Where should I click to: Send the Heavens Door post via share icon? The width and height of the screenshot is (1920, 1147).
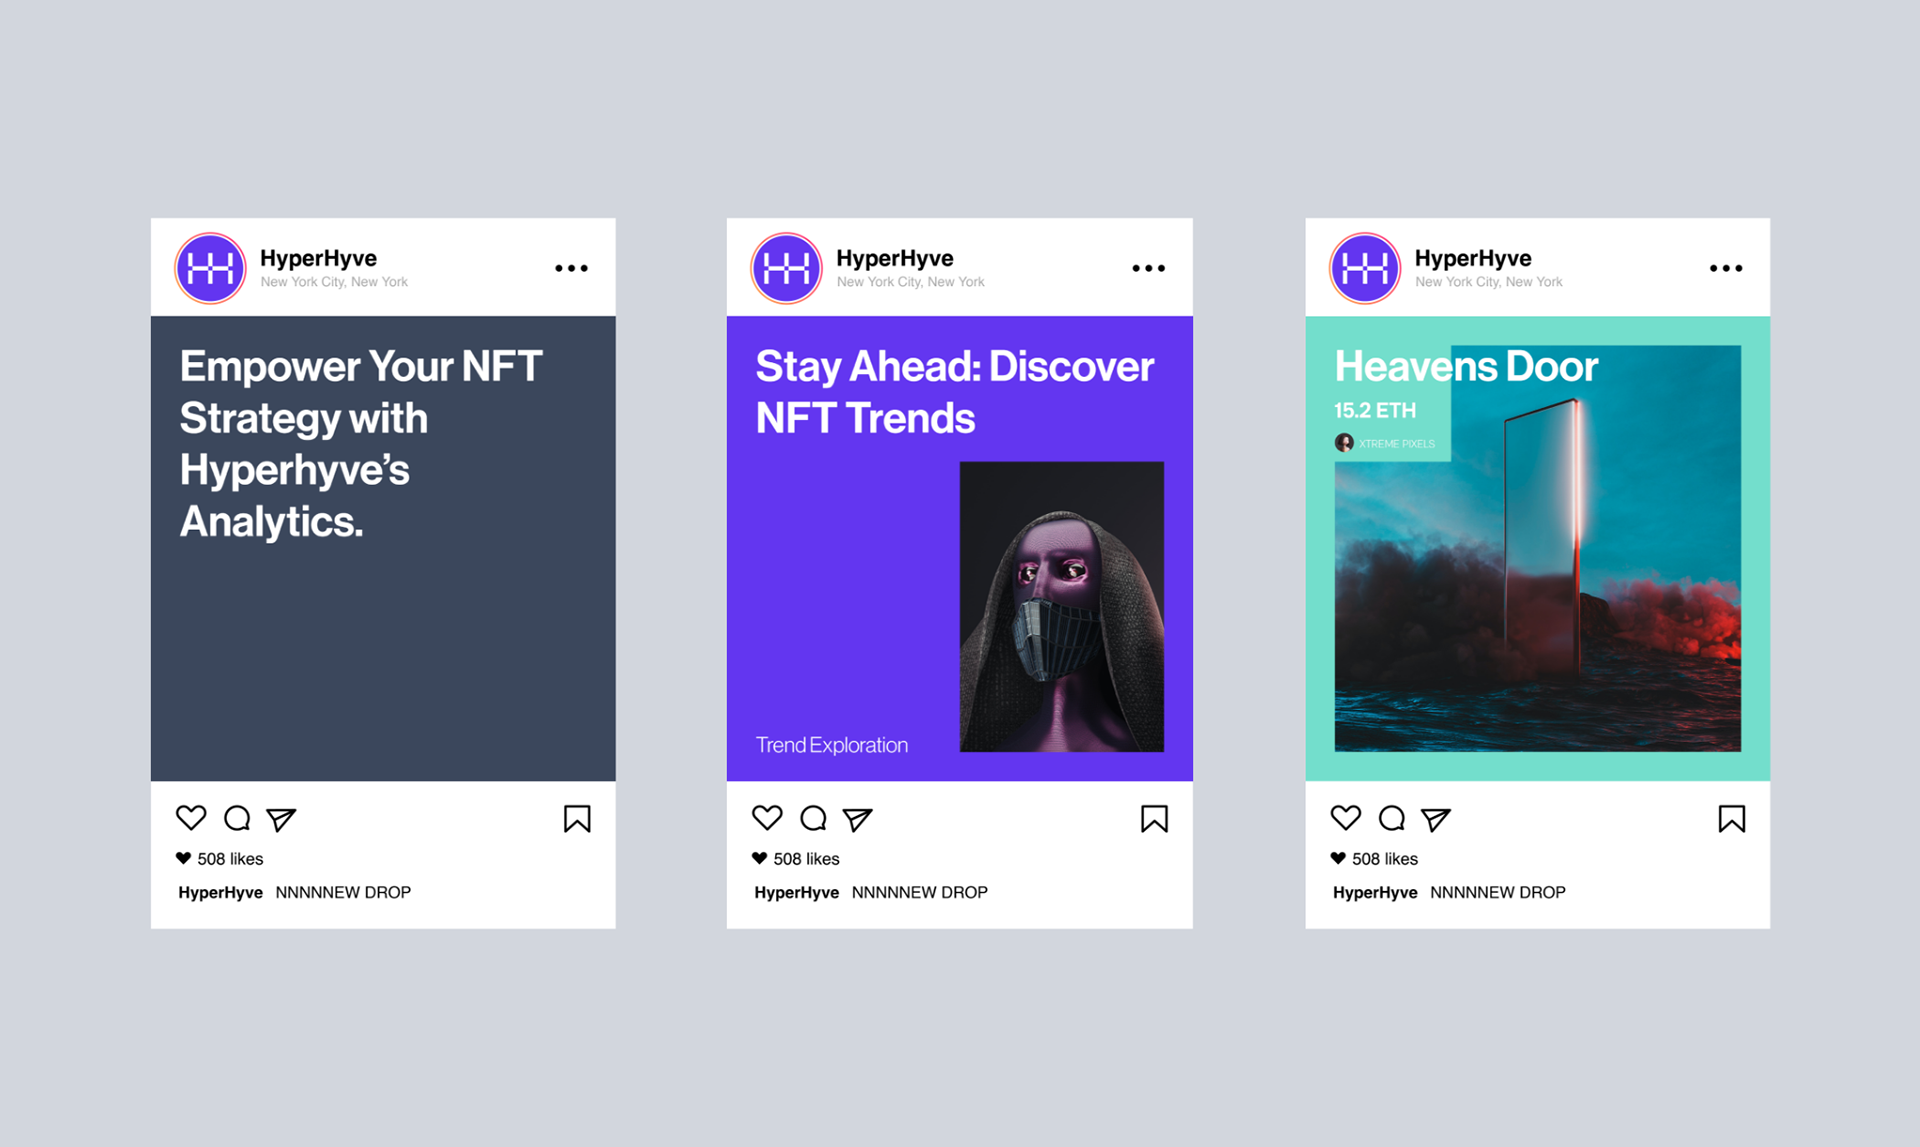pos(1435,819)
